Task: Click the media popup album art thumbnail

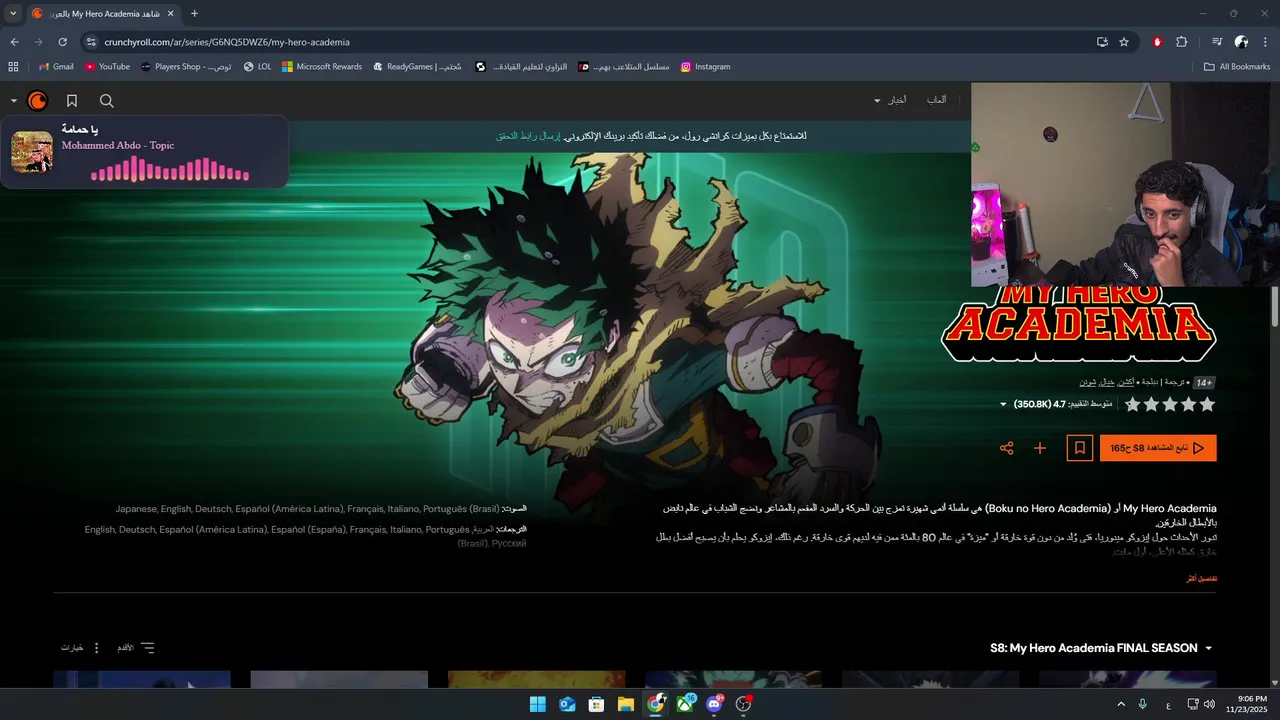Action: (32, 152)
